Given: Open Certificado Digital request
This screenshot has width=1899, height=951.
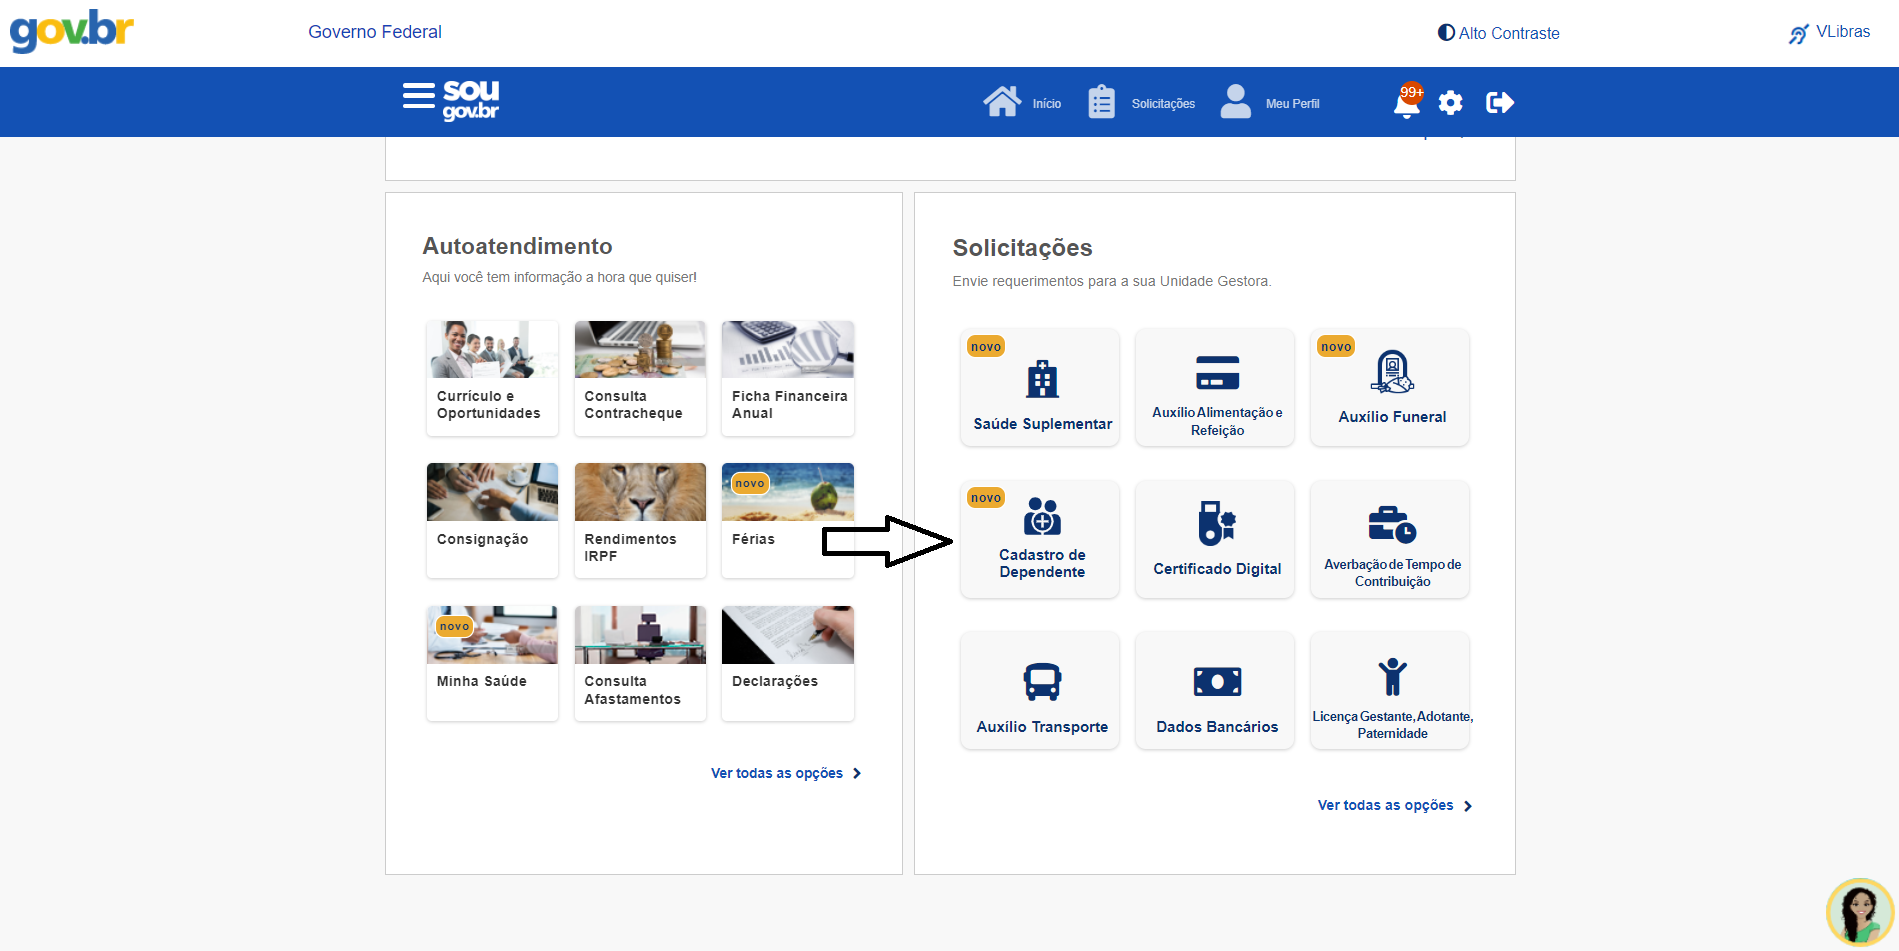Looking at the screenshot, I should 1216,539.
